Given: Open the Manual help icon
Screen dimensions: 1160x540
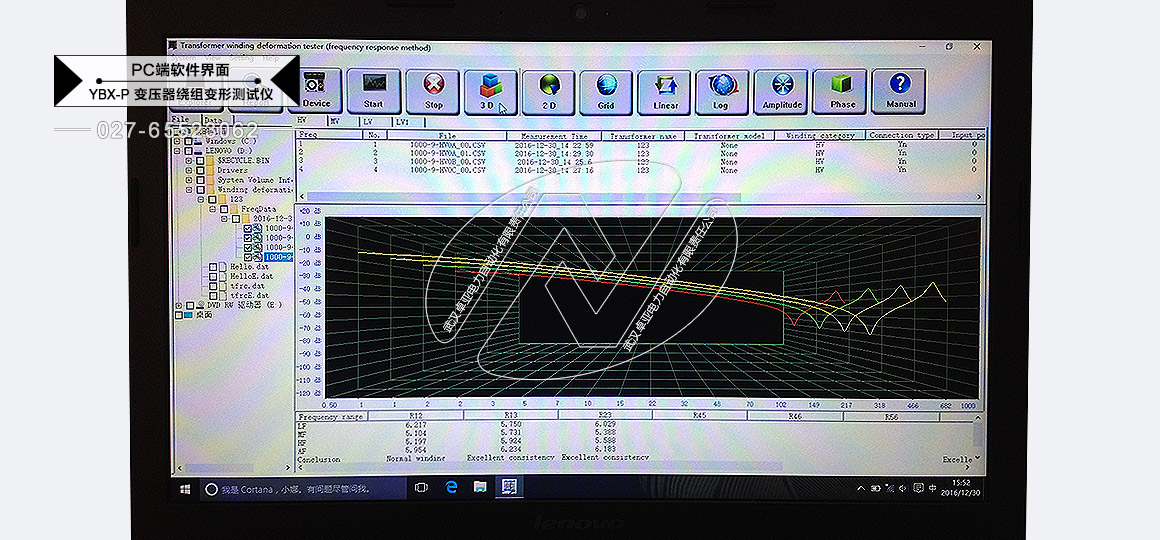Looking at the screenshot, I should [x=900, y=91].
